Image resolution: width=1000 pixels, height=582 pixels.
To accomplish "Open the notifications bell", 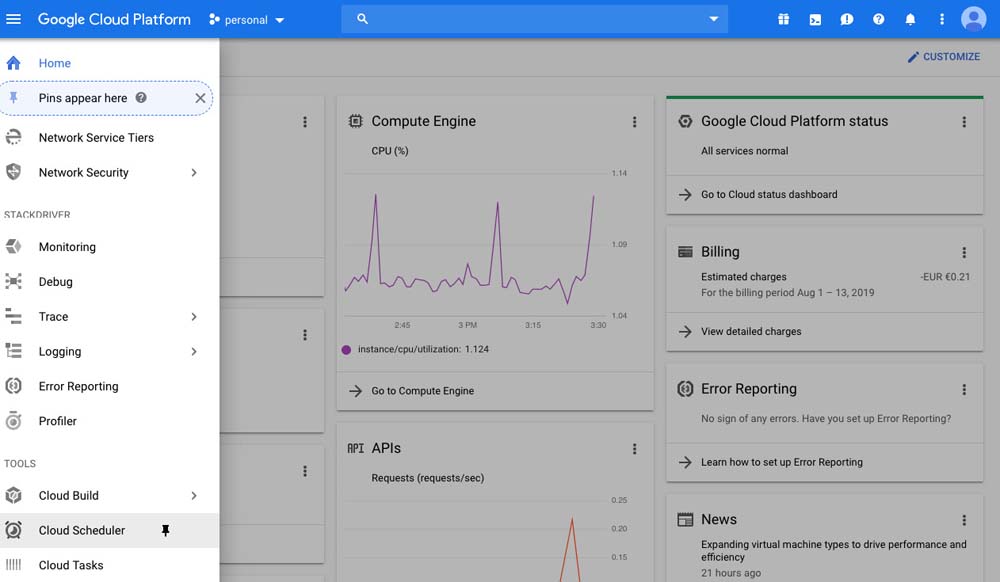I will (910, 19).
